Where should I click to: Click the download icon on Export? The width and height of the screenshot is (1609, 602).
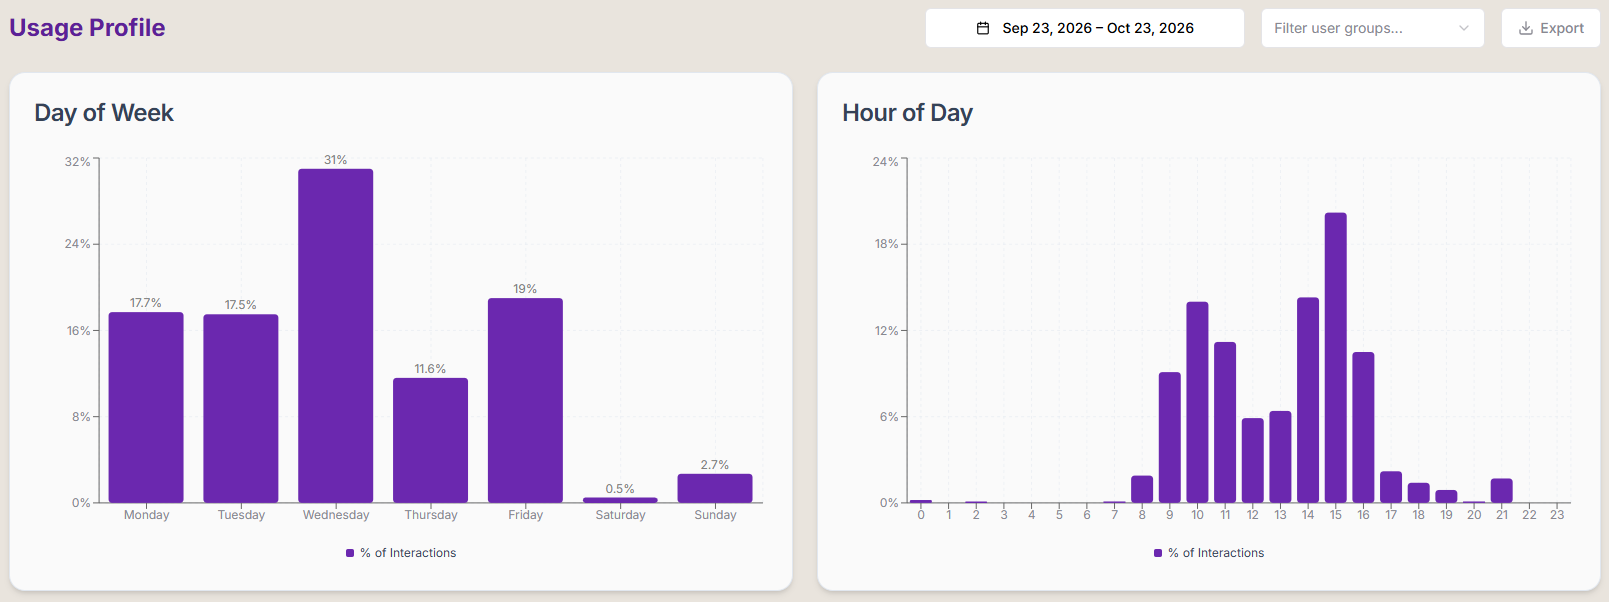point(1526,28)
